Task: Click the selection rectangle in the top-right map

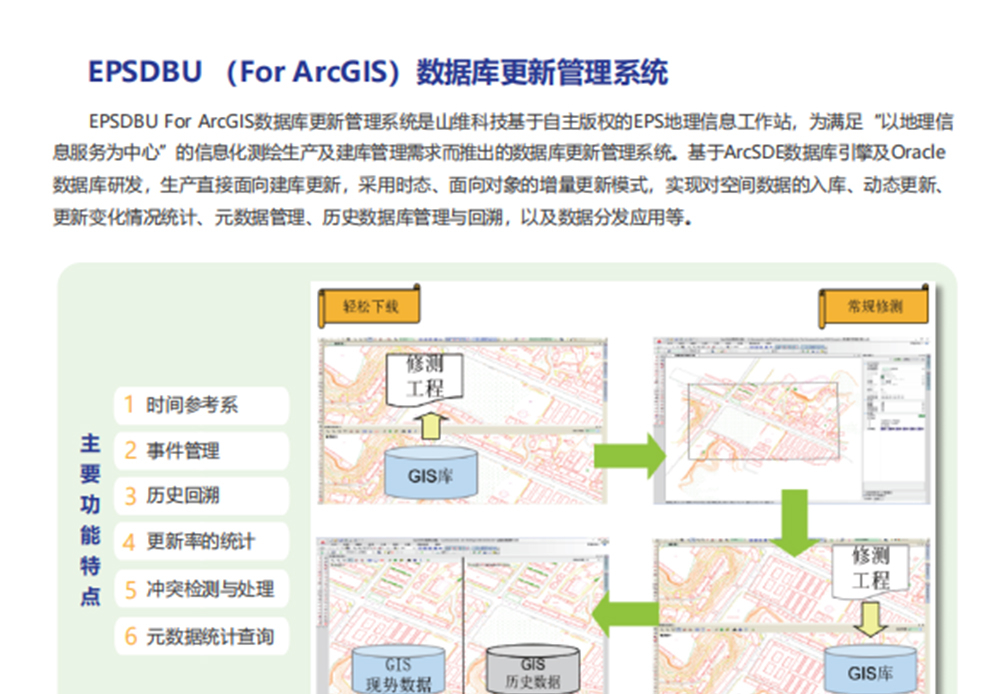Action: 763,421
